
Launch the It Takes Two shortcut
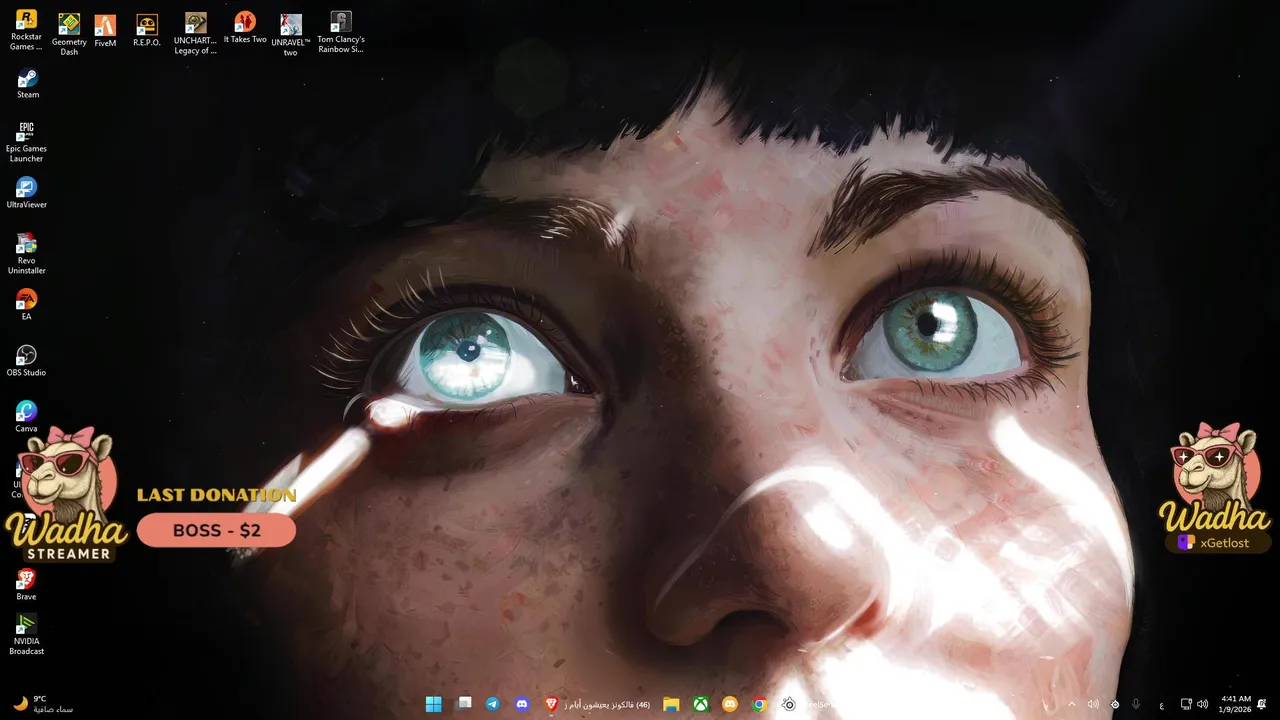245,29
